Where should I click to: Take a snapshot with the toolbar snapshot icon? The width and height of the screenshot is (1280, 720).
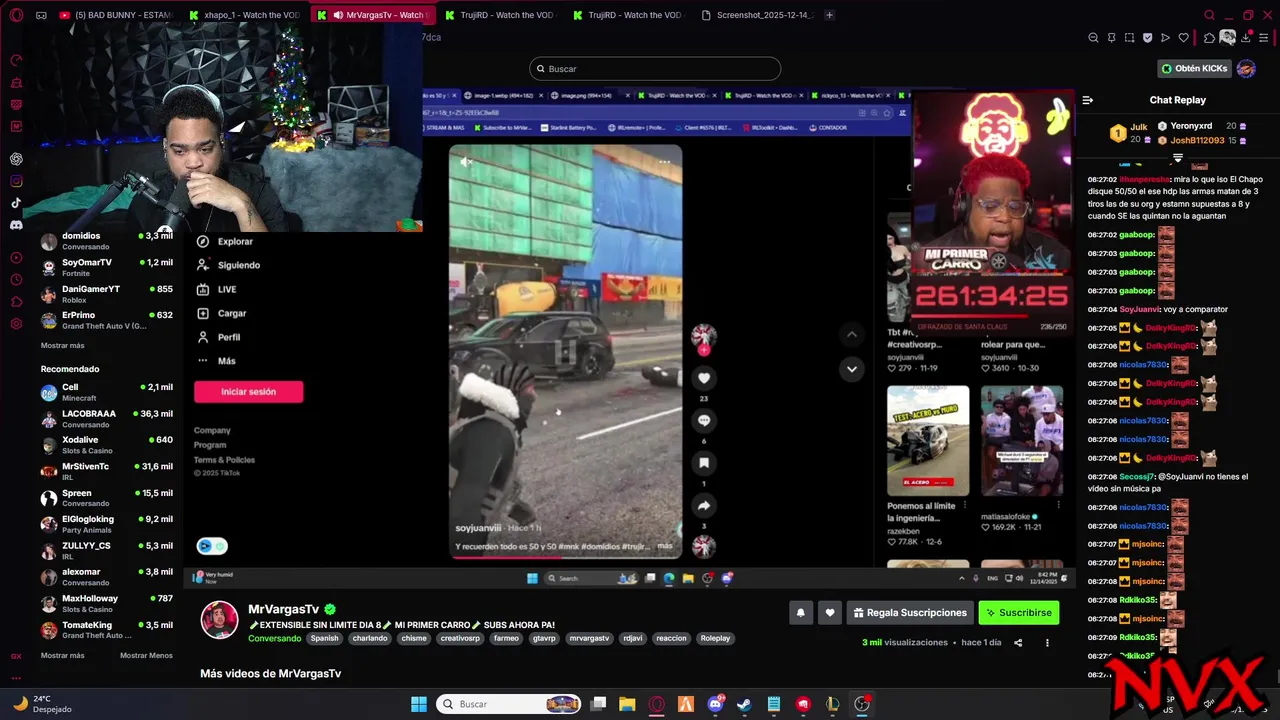pyautogui.click(x=1129, y=38)
